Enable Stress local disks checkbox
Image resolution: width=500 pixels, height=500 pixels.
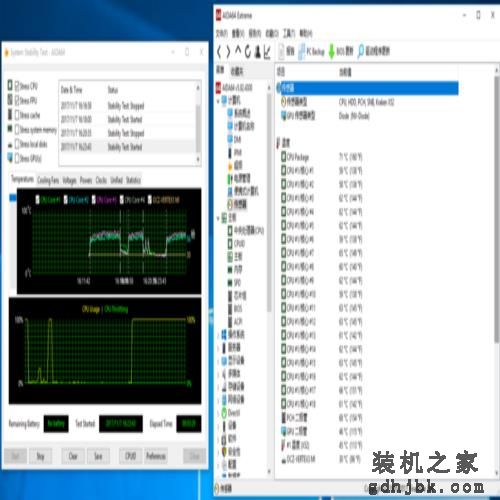tap(18, 144)
